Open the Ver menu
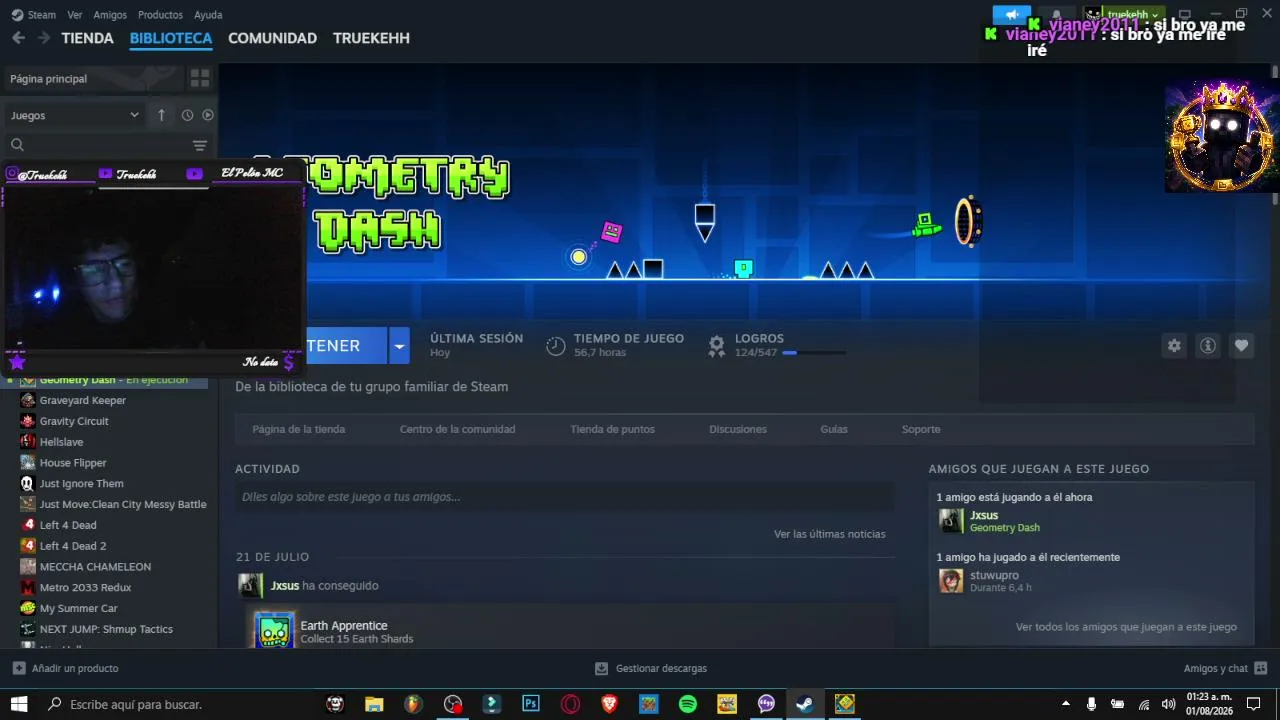Screen dimensions: 1280x720 click(x=75, y=15)
